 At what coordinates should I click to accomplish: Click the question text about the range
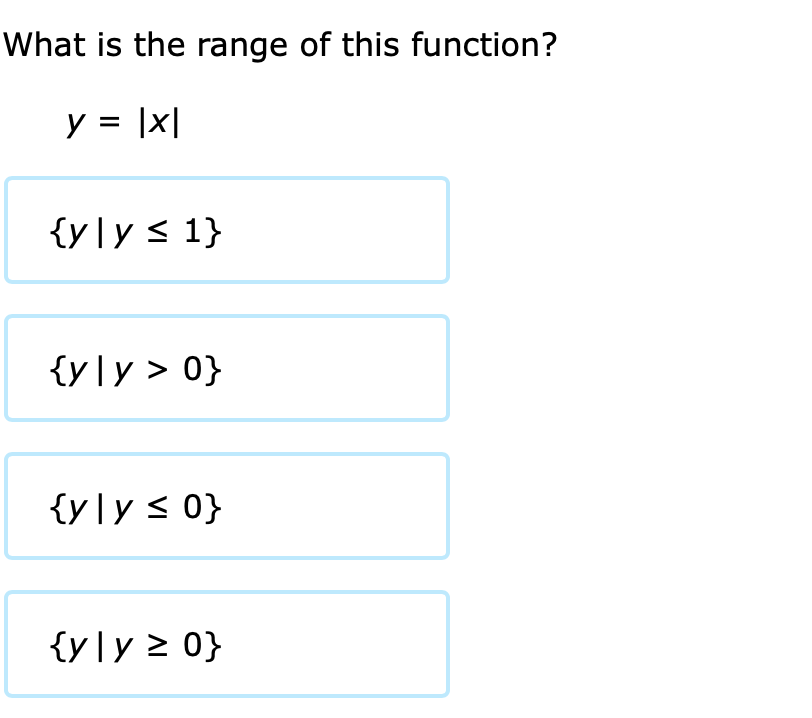click(280, 45)
